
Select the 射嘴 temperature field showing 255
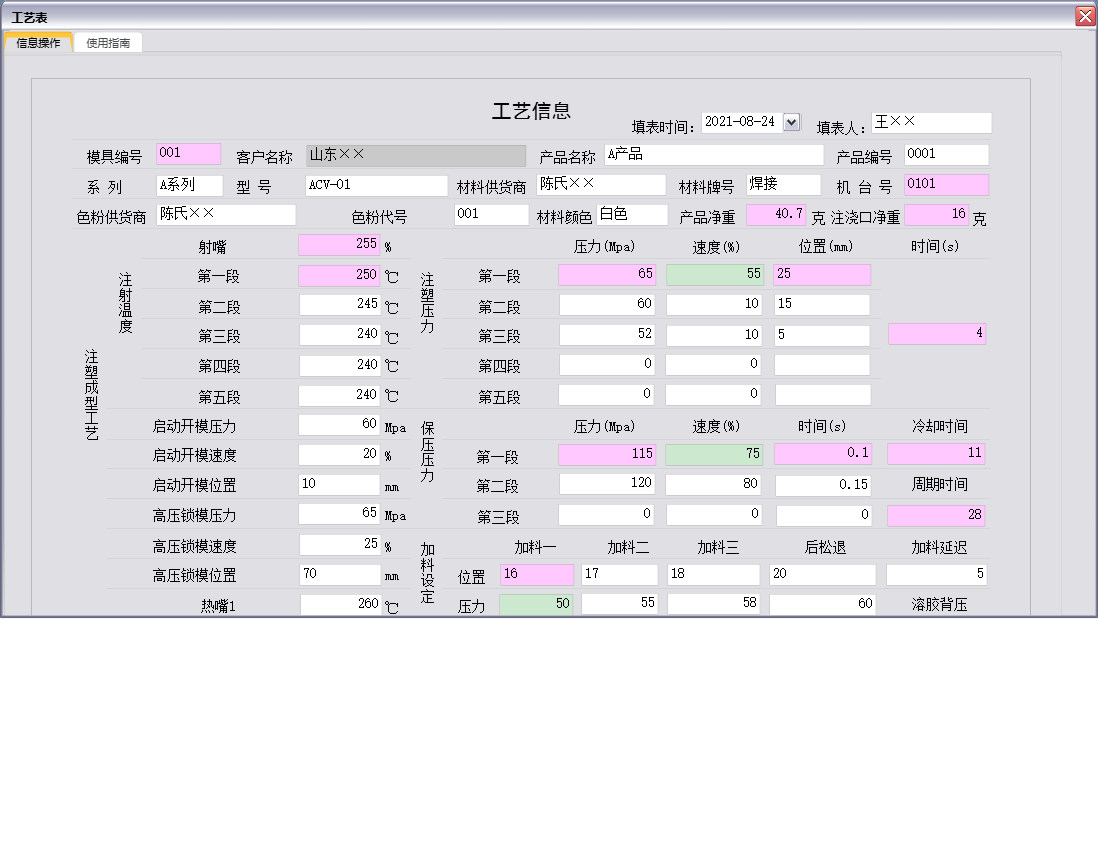338,244
